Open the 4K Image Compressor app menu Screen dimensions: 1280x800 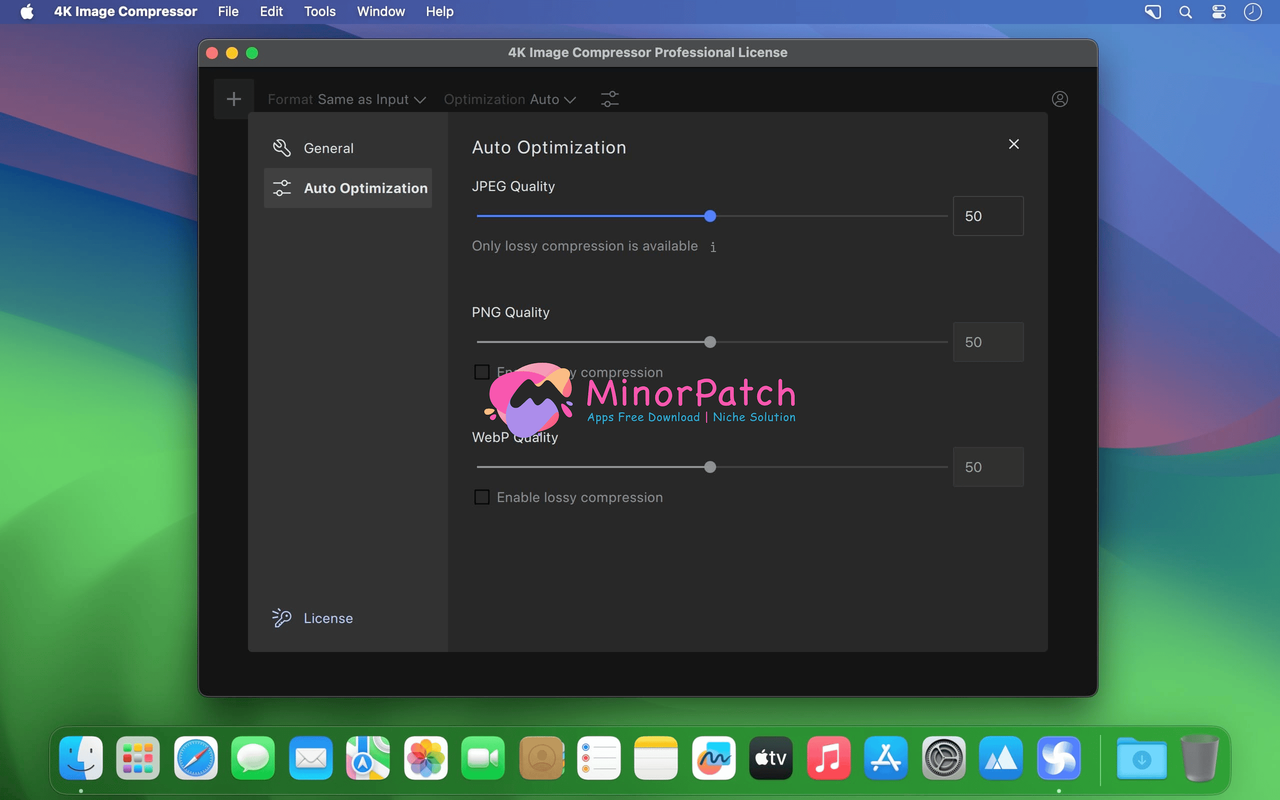tap(126, 12)
